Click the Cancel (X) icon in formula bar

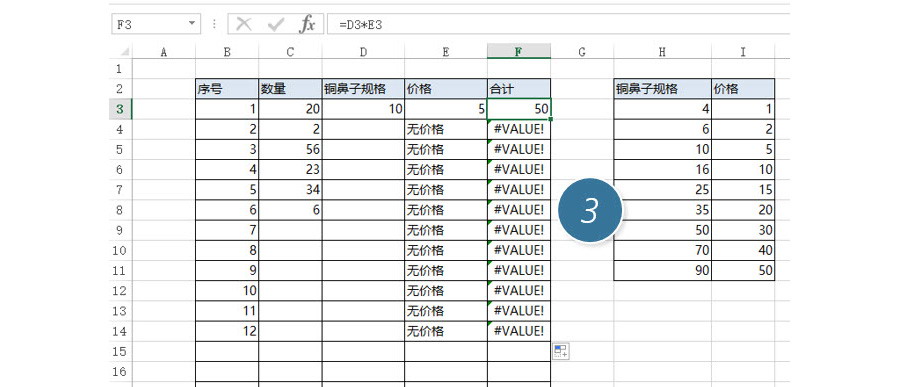[244, 24]
